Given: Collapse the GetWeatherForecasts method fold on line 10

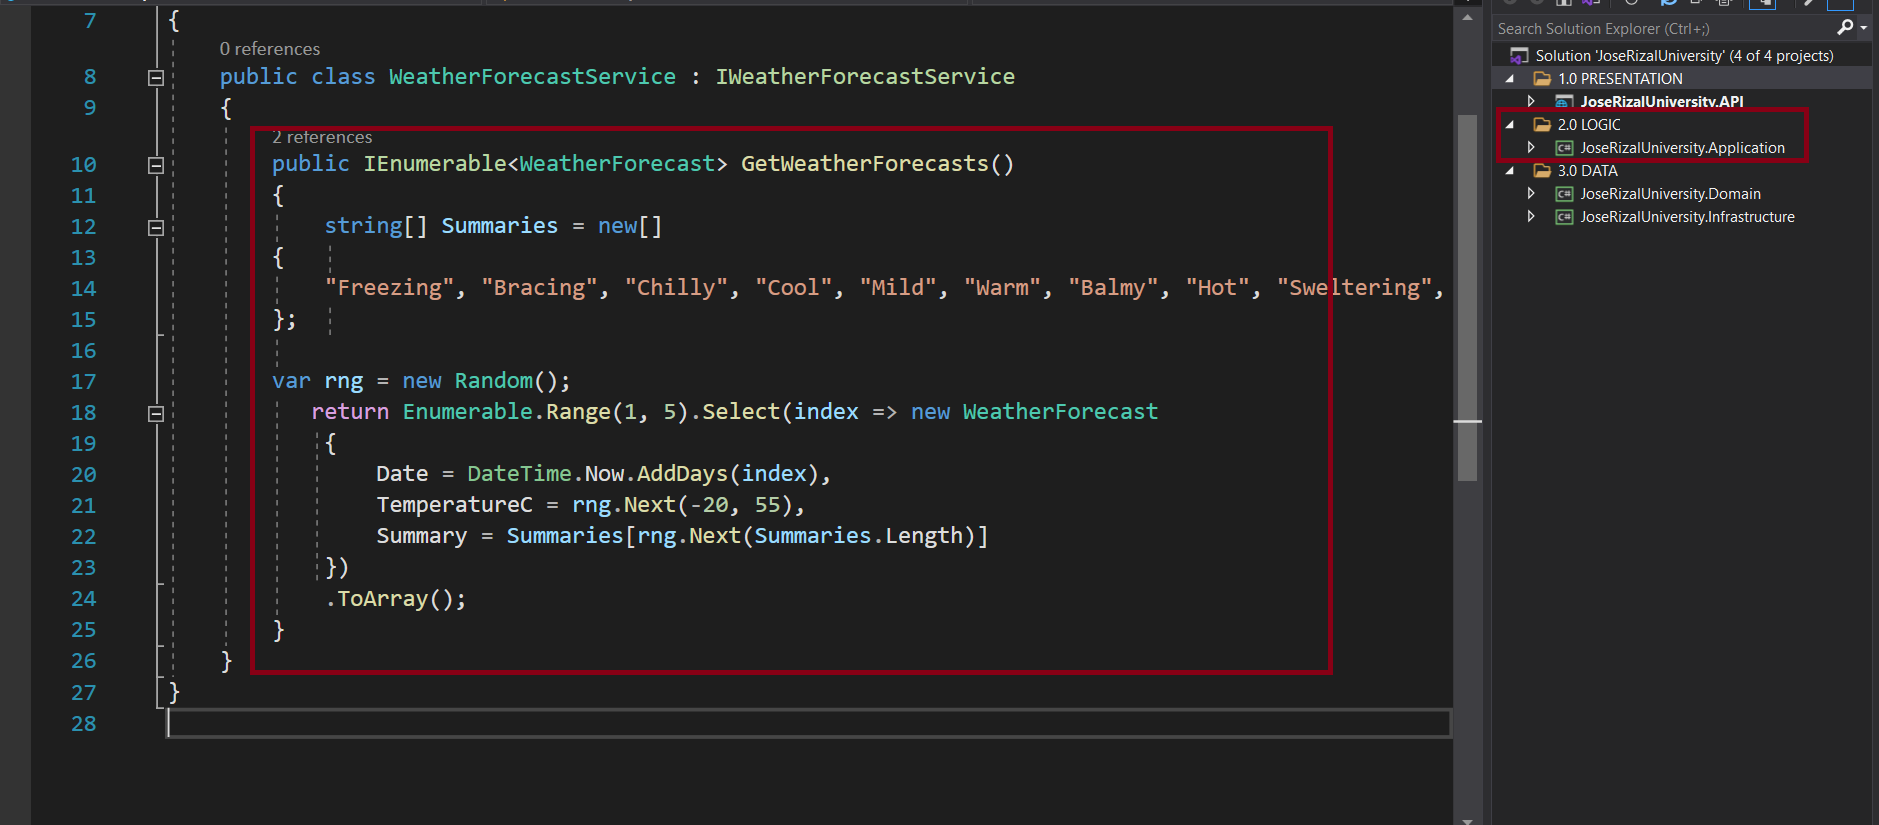Looking at the screenshot, I should pos(156,166).
